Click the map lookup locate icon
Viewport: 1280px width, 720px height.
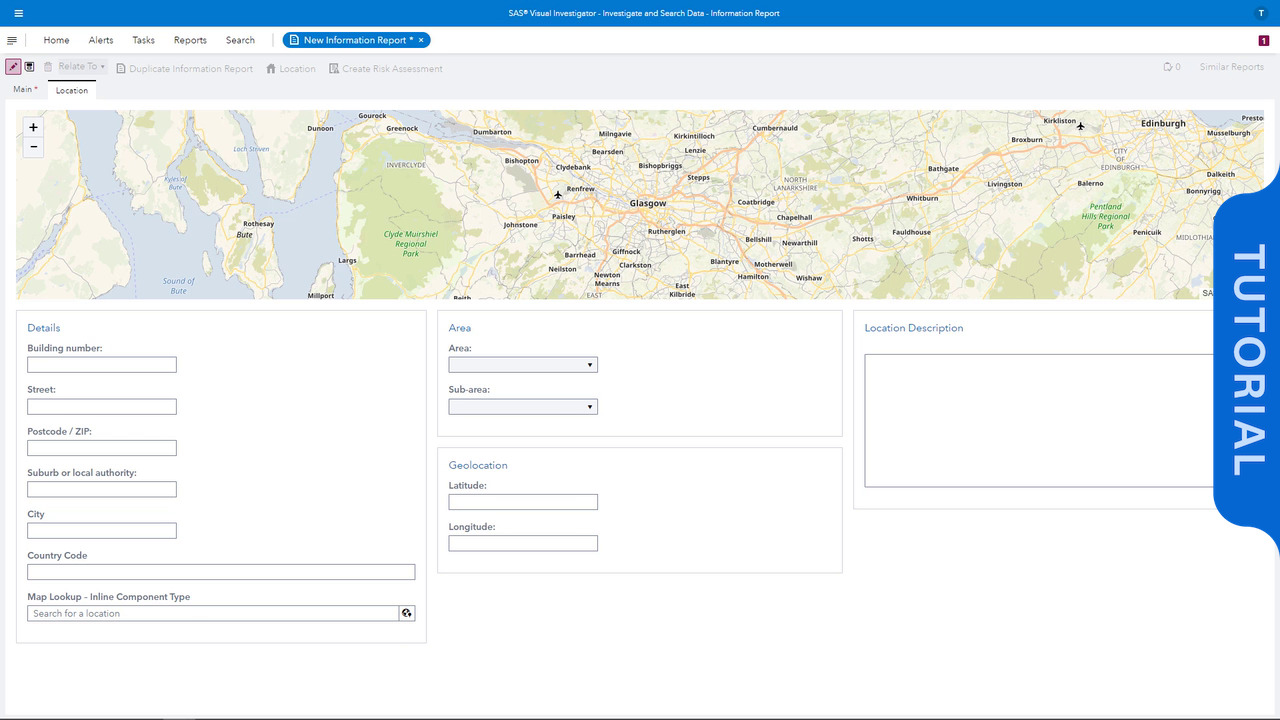[x=407, y=613]
